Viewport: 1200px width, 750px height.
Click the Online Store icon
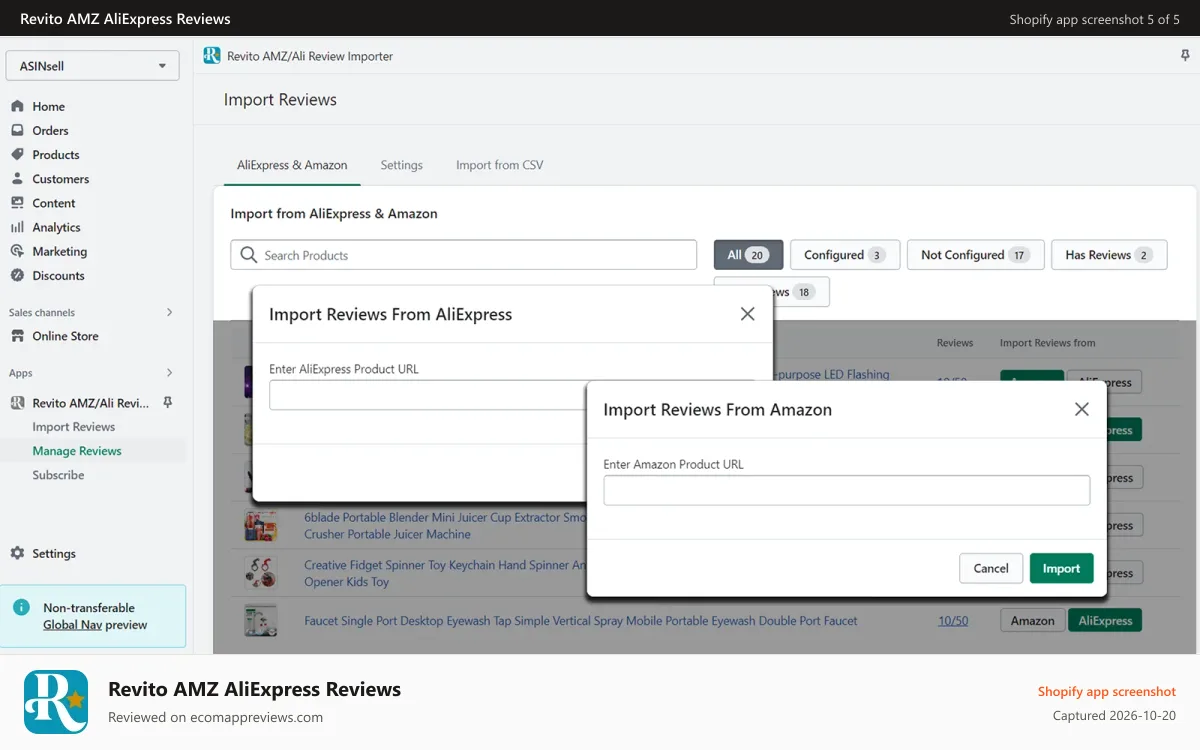17,336
